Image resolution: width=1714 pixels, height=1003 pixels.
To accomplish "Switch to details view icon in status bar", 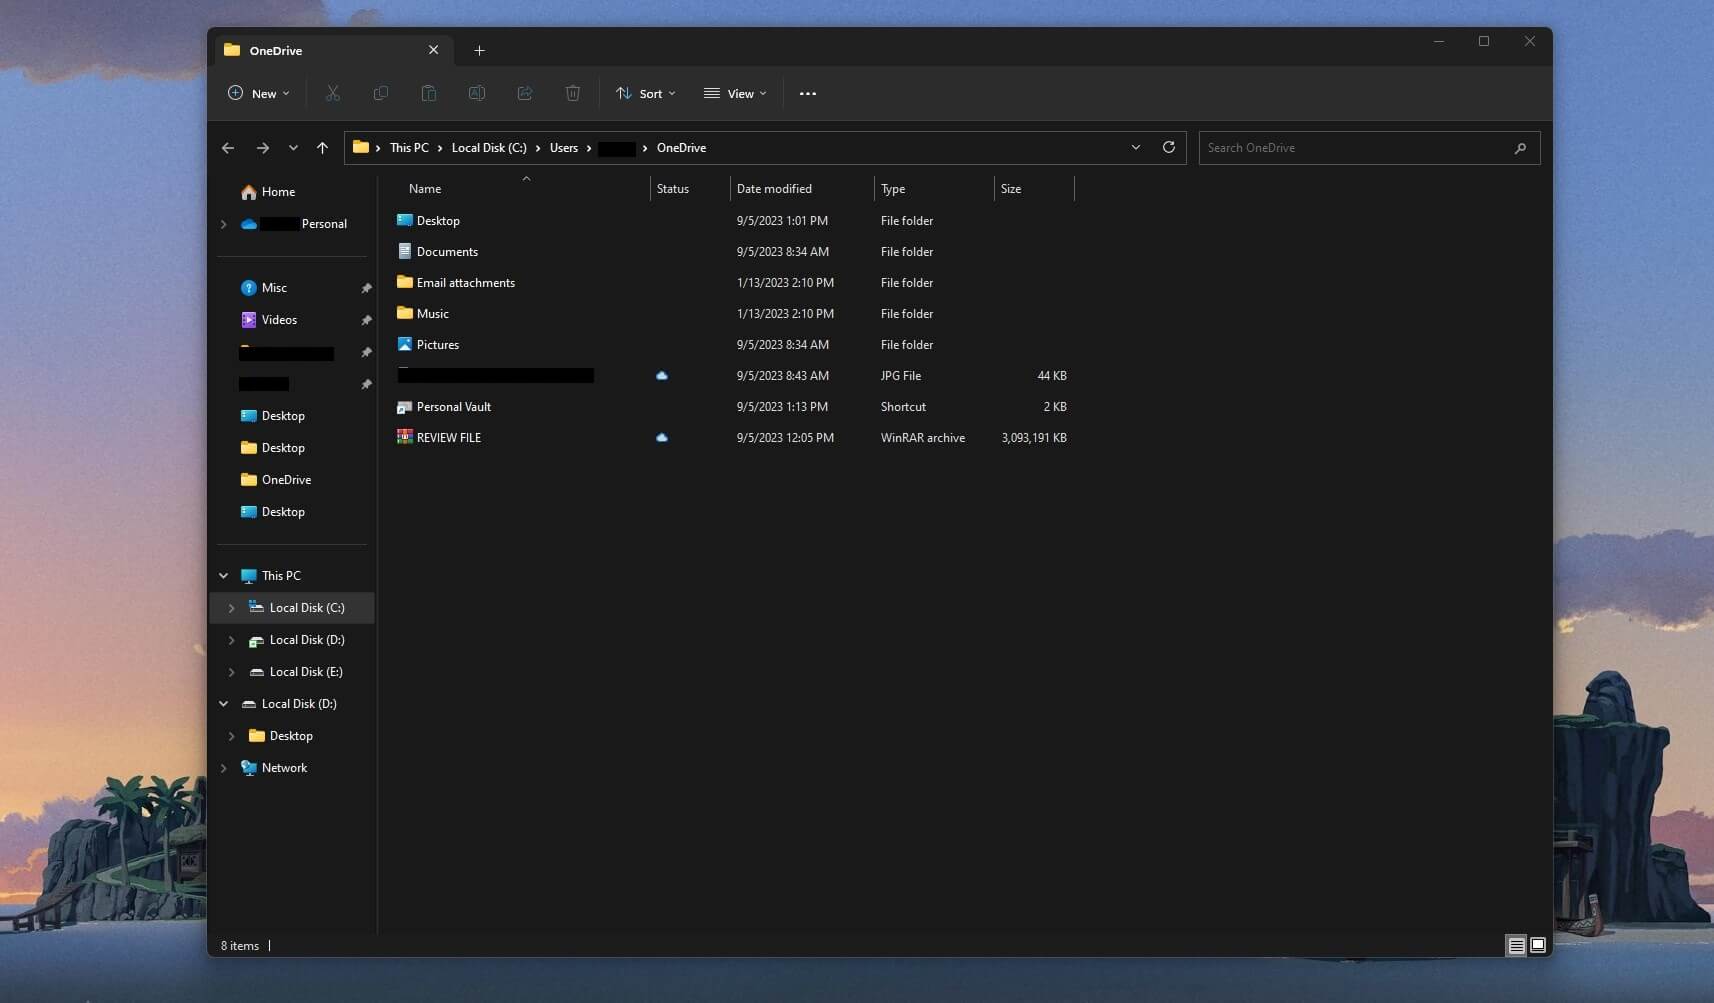I will point(1517,945).
